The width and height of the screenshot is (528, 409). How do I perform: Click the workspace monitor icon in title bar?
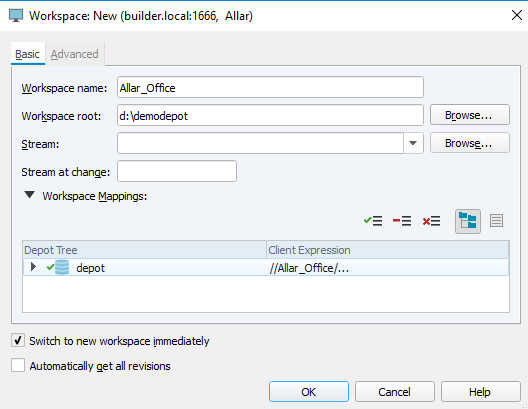(x=16, y=15)
